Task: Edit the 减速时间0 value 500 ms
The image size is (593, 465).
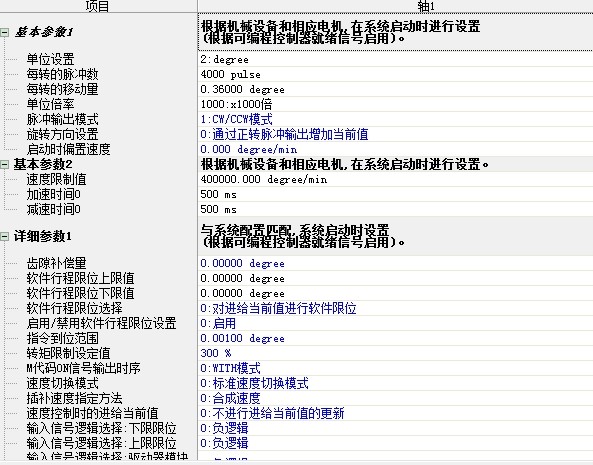Action: pyautogui.click(x=395, y=209)
